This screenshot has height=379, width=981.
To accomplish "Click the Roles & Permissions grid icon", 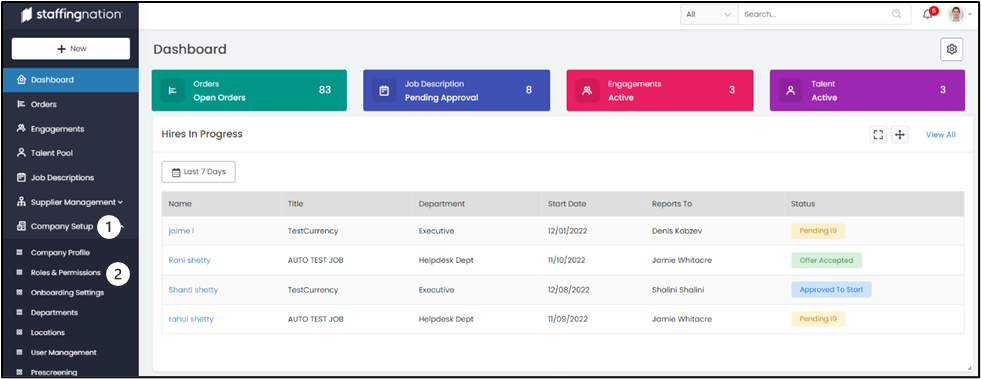I will (x=19, y=273).
